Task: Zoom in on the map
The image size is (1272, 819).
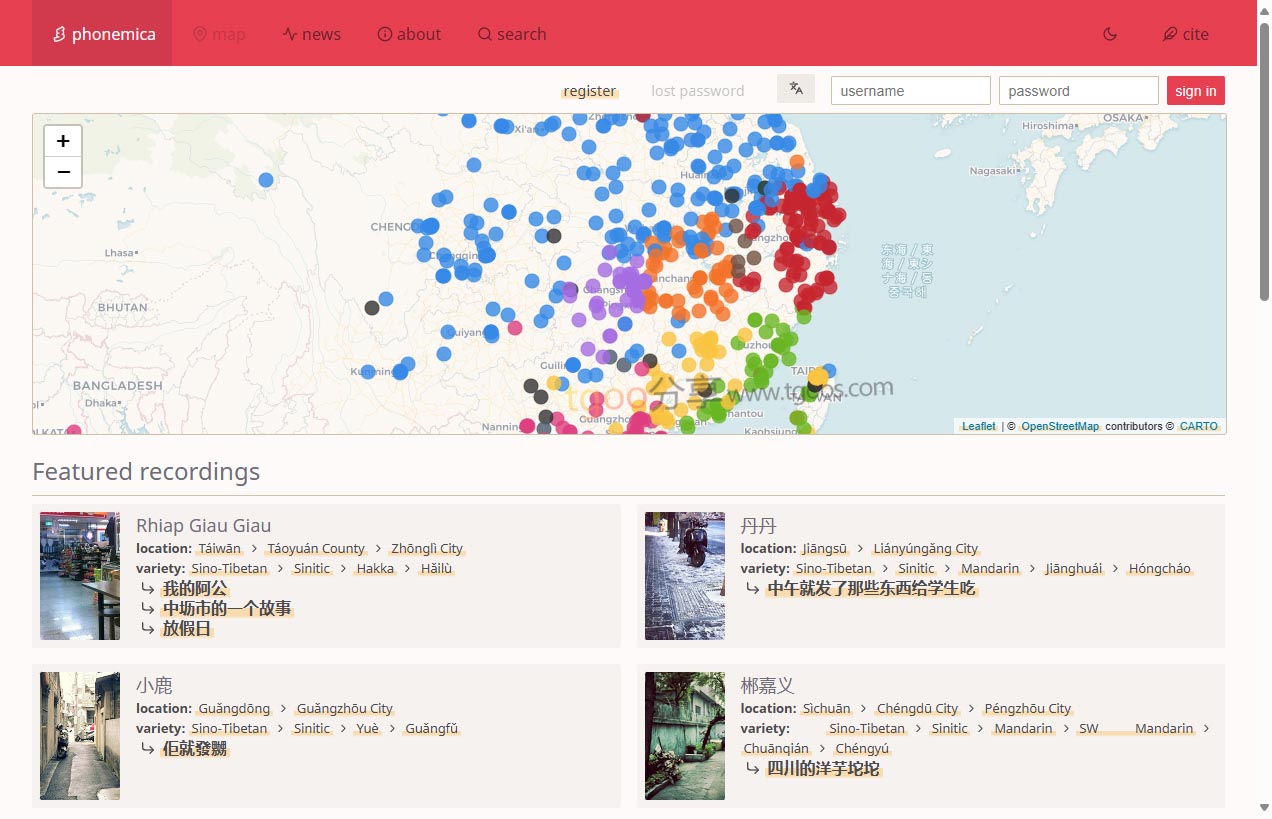Action: [63, 141]
